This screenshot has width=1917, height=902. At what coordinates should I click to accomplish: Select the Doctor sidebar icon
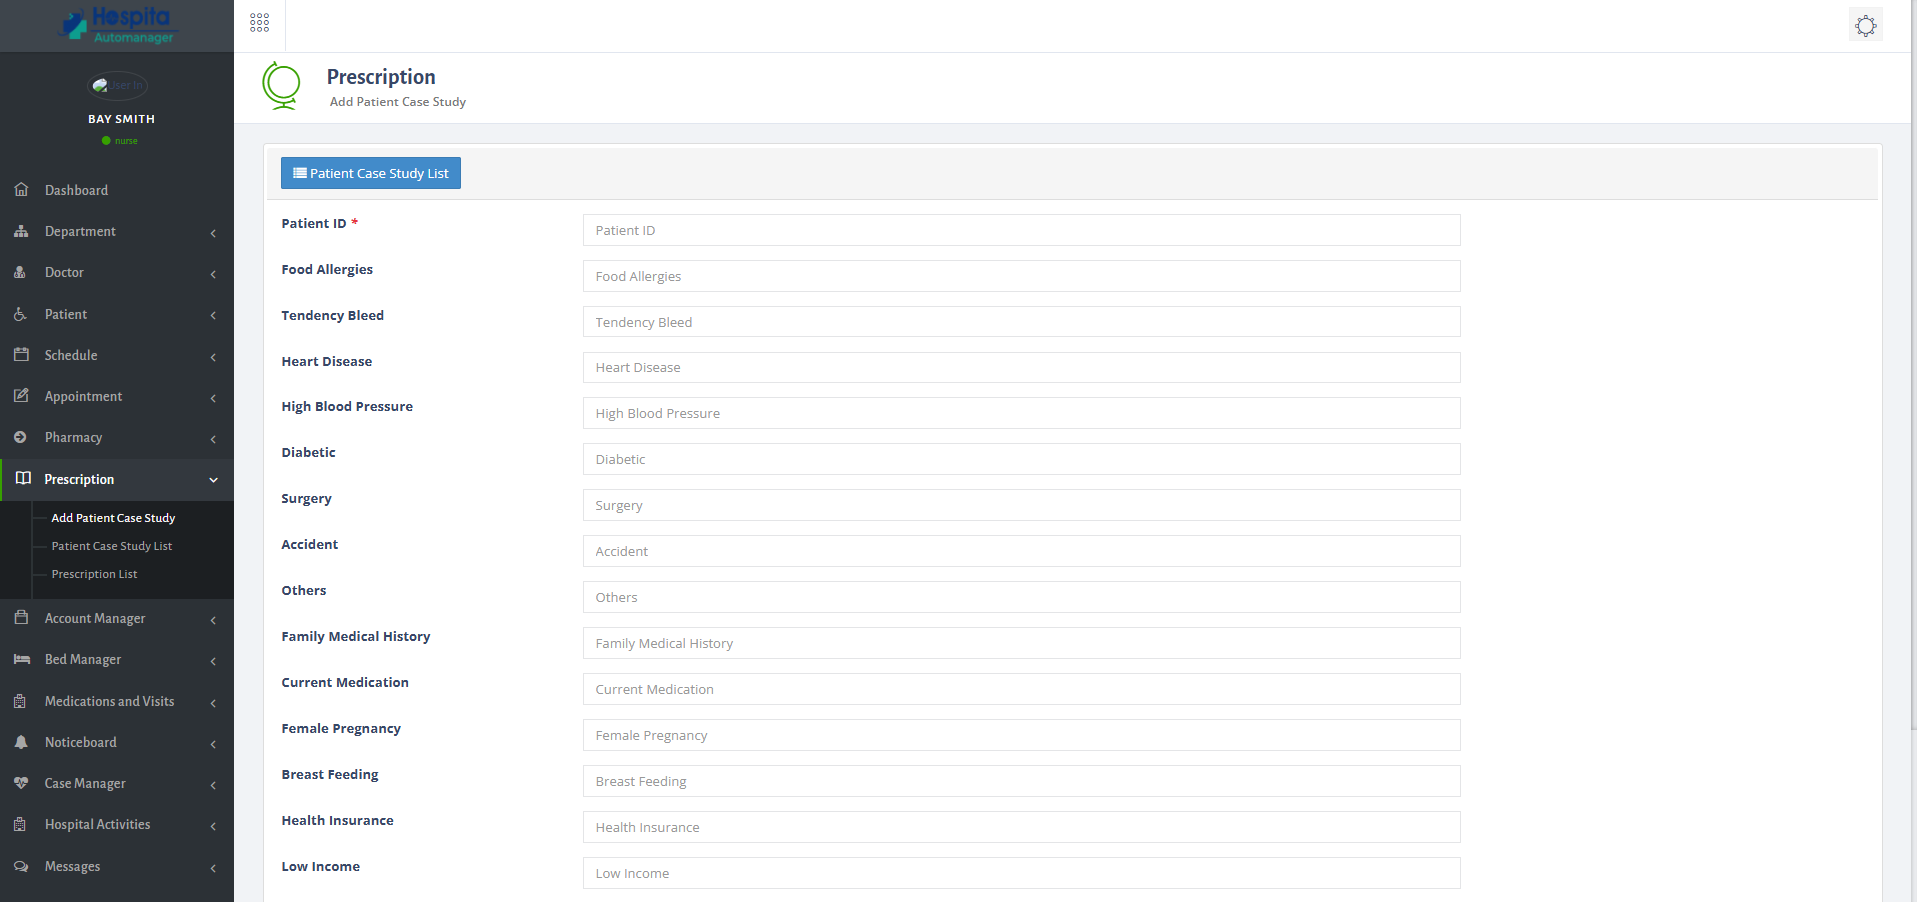pyautogui.click(x=21, y=272)
